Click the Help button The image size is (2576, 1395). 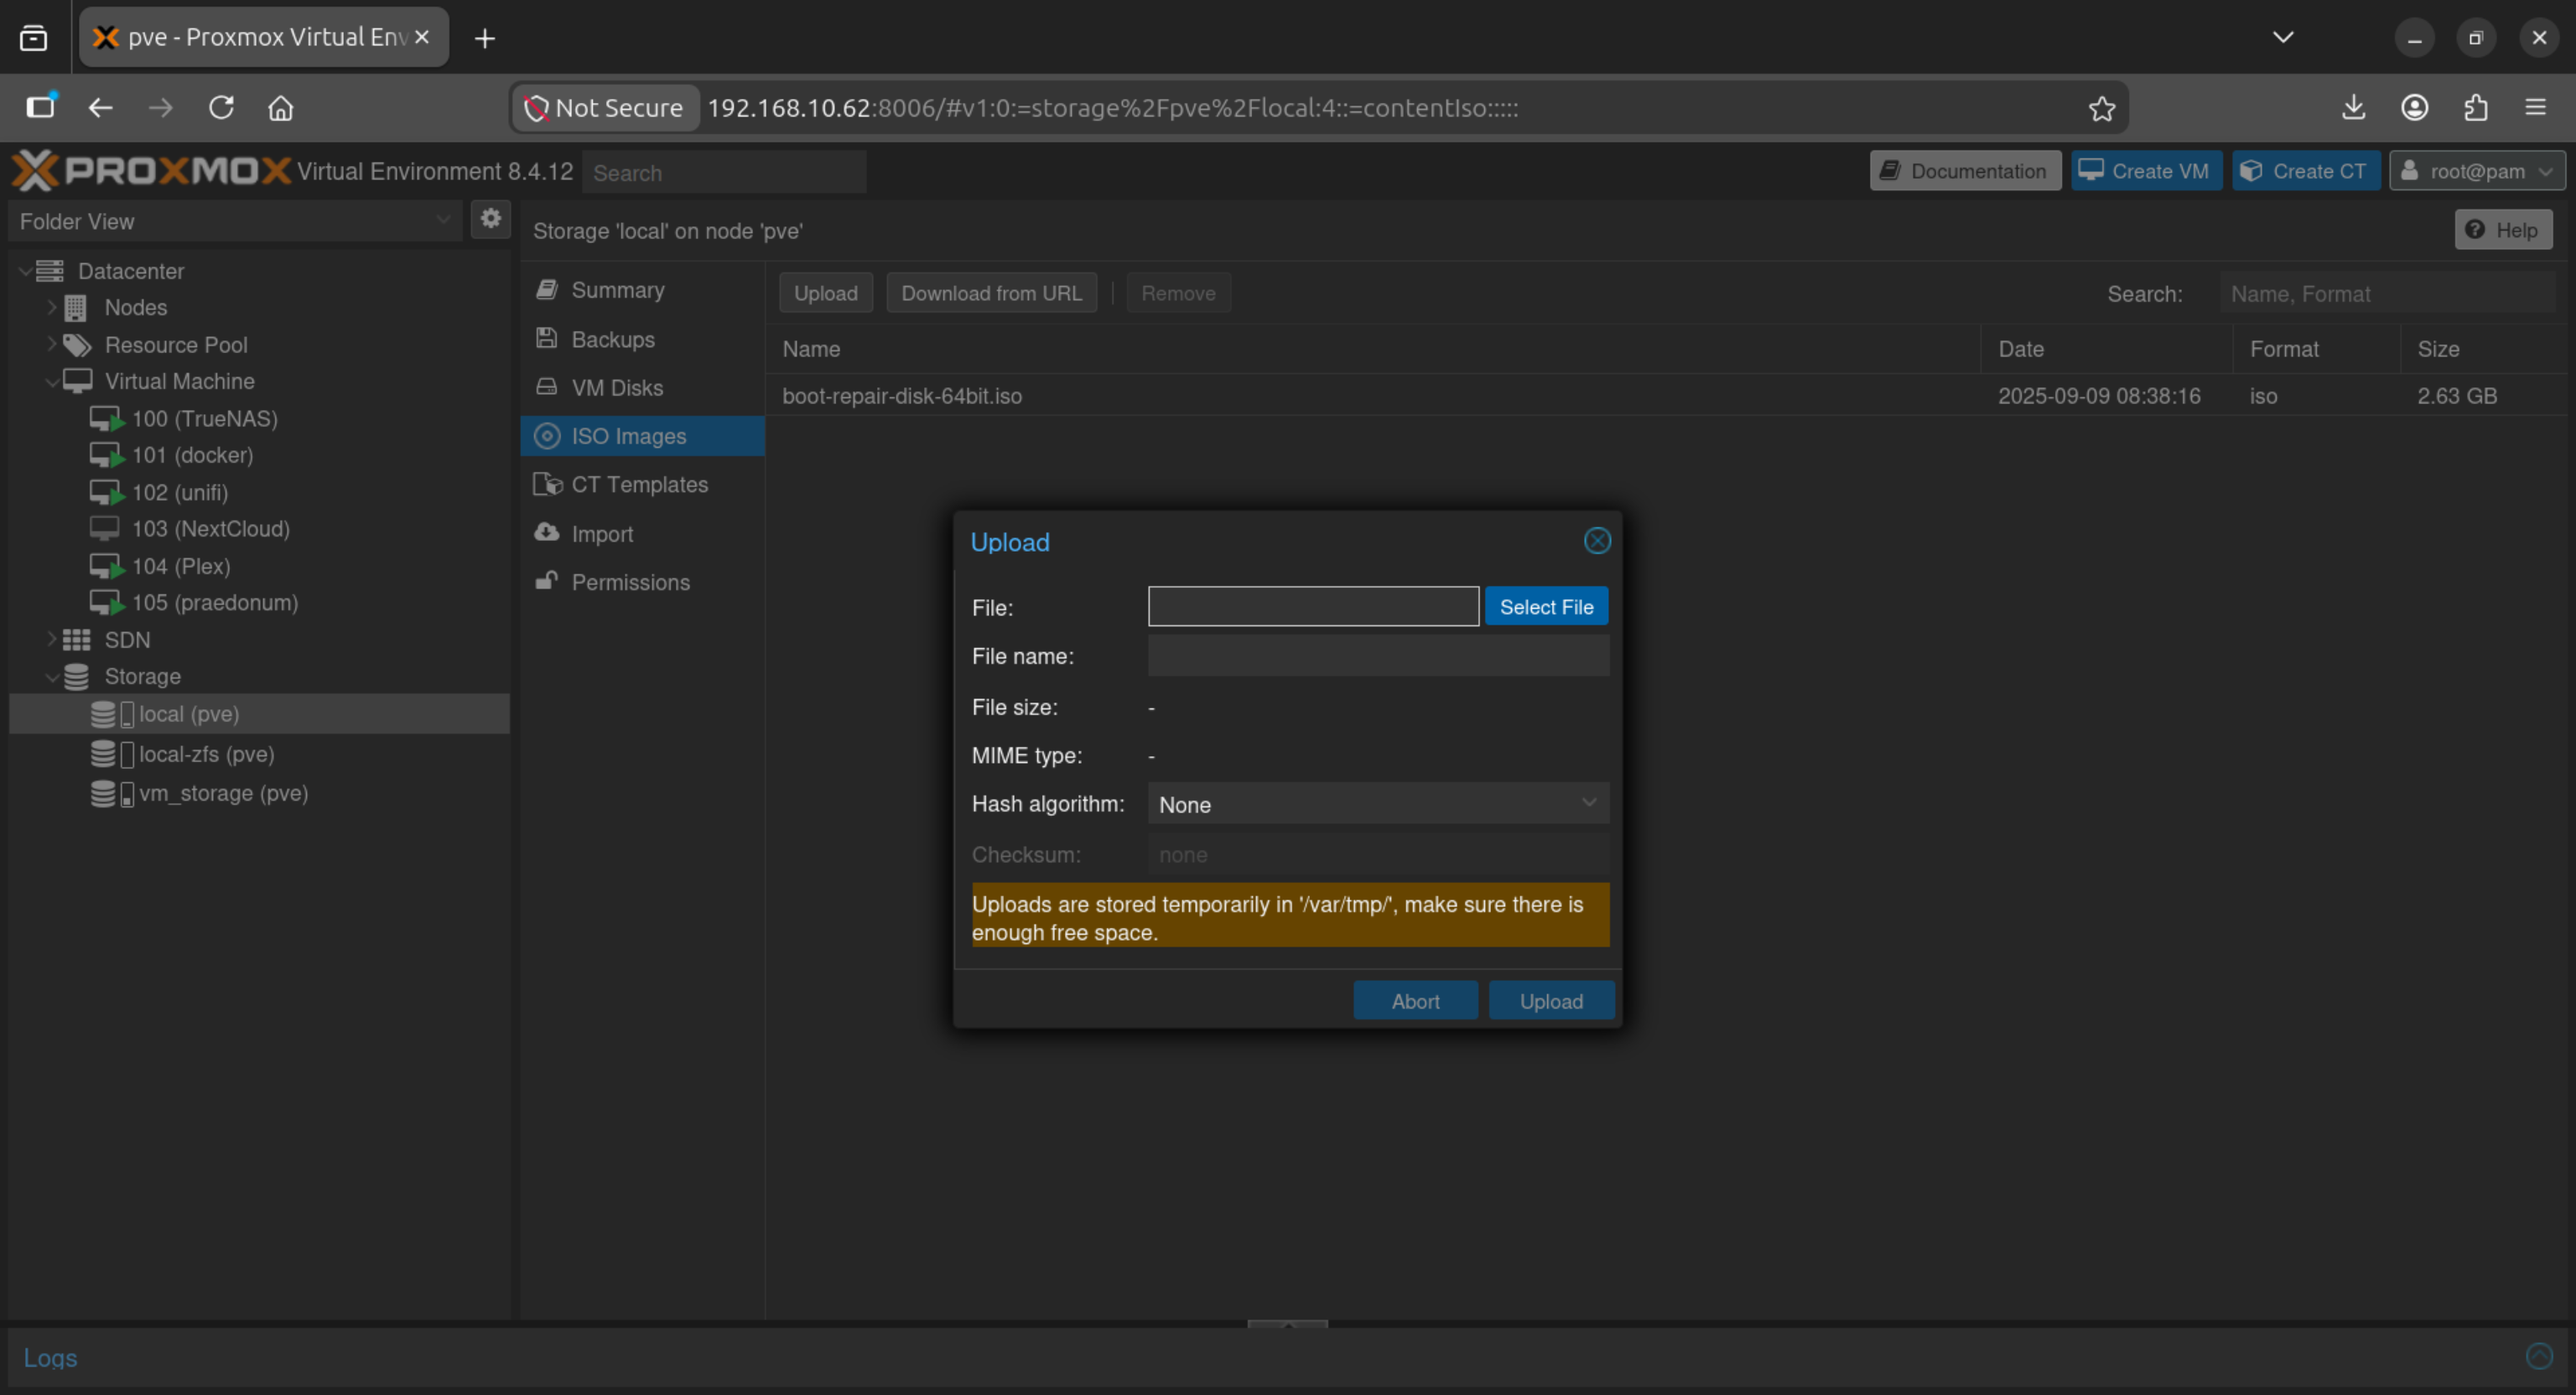2503,230
